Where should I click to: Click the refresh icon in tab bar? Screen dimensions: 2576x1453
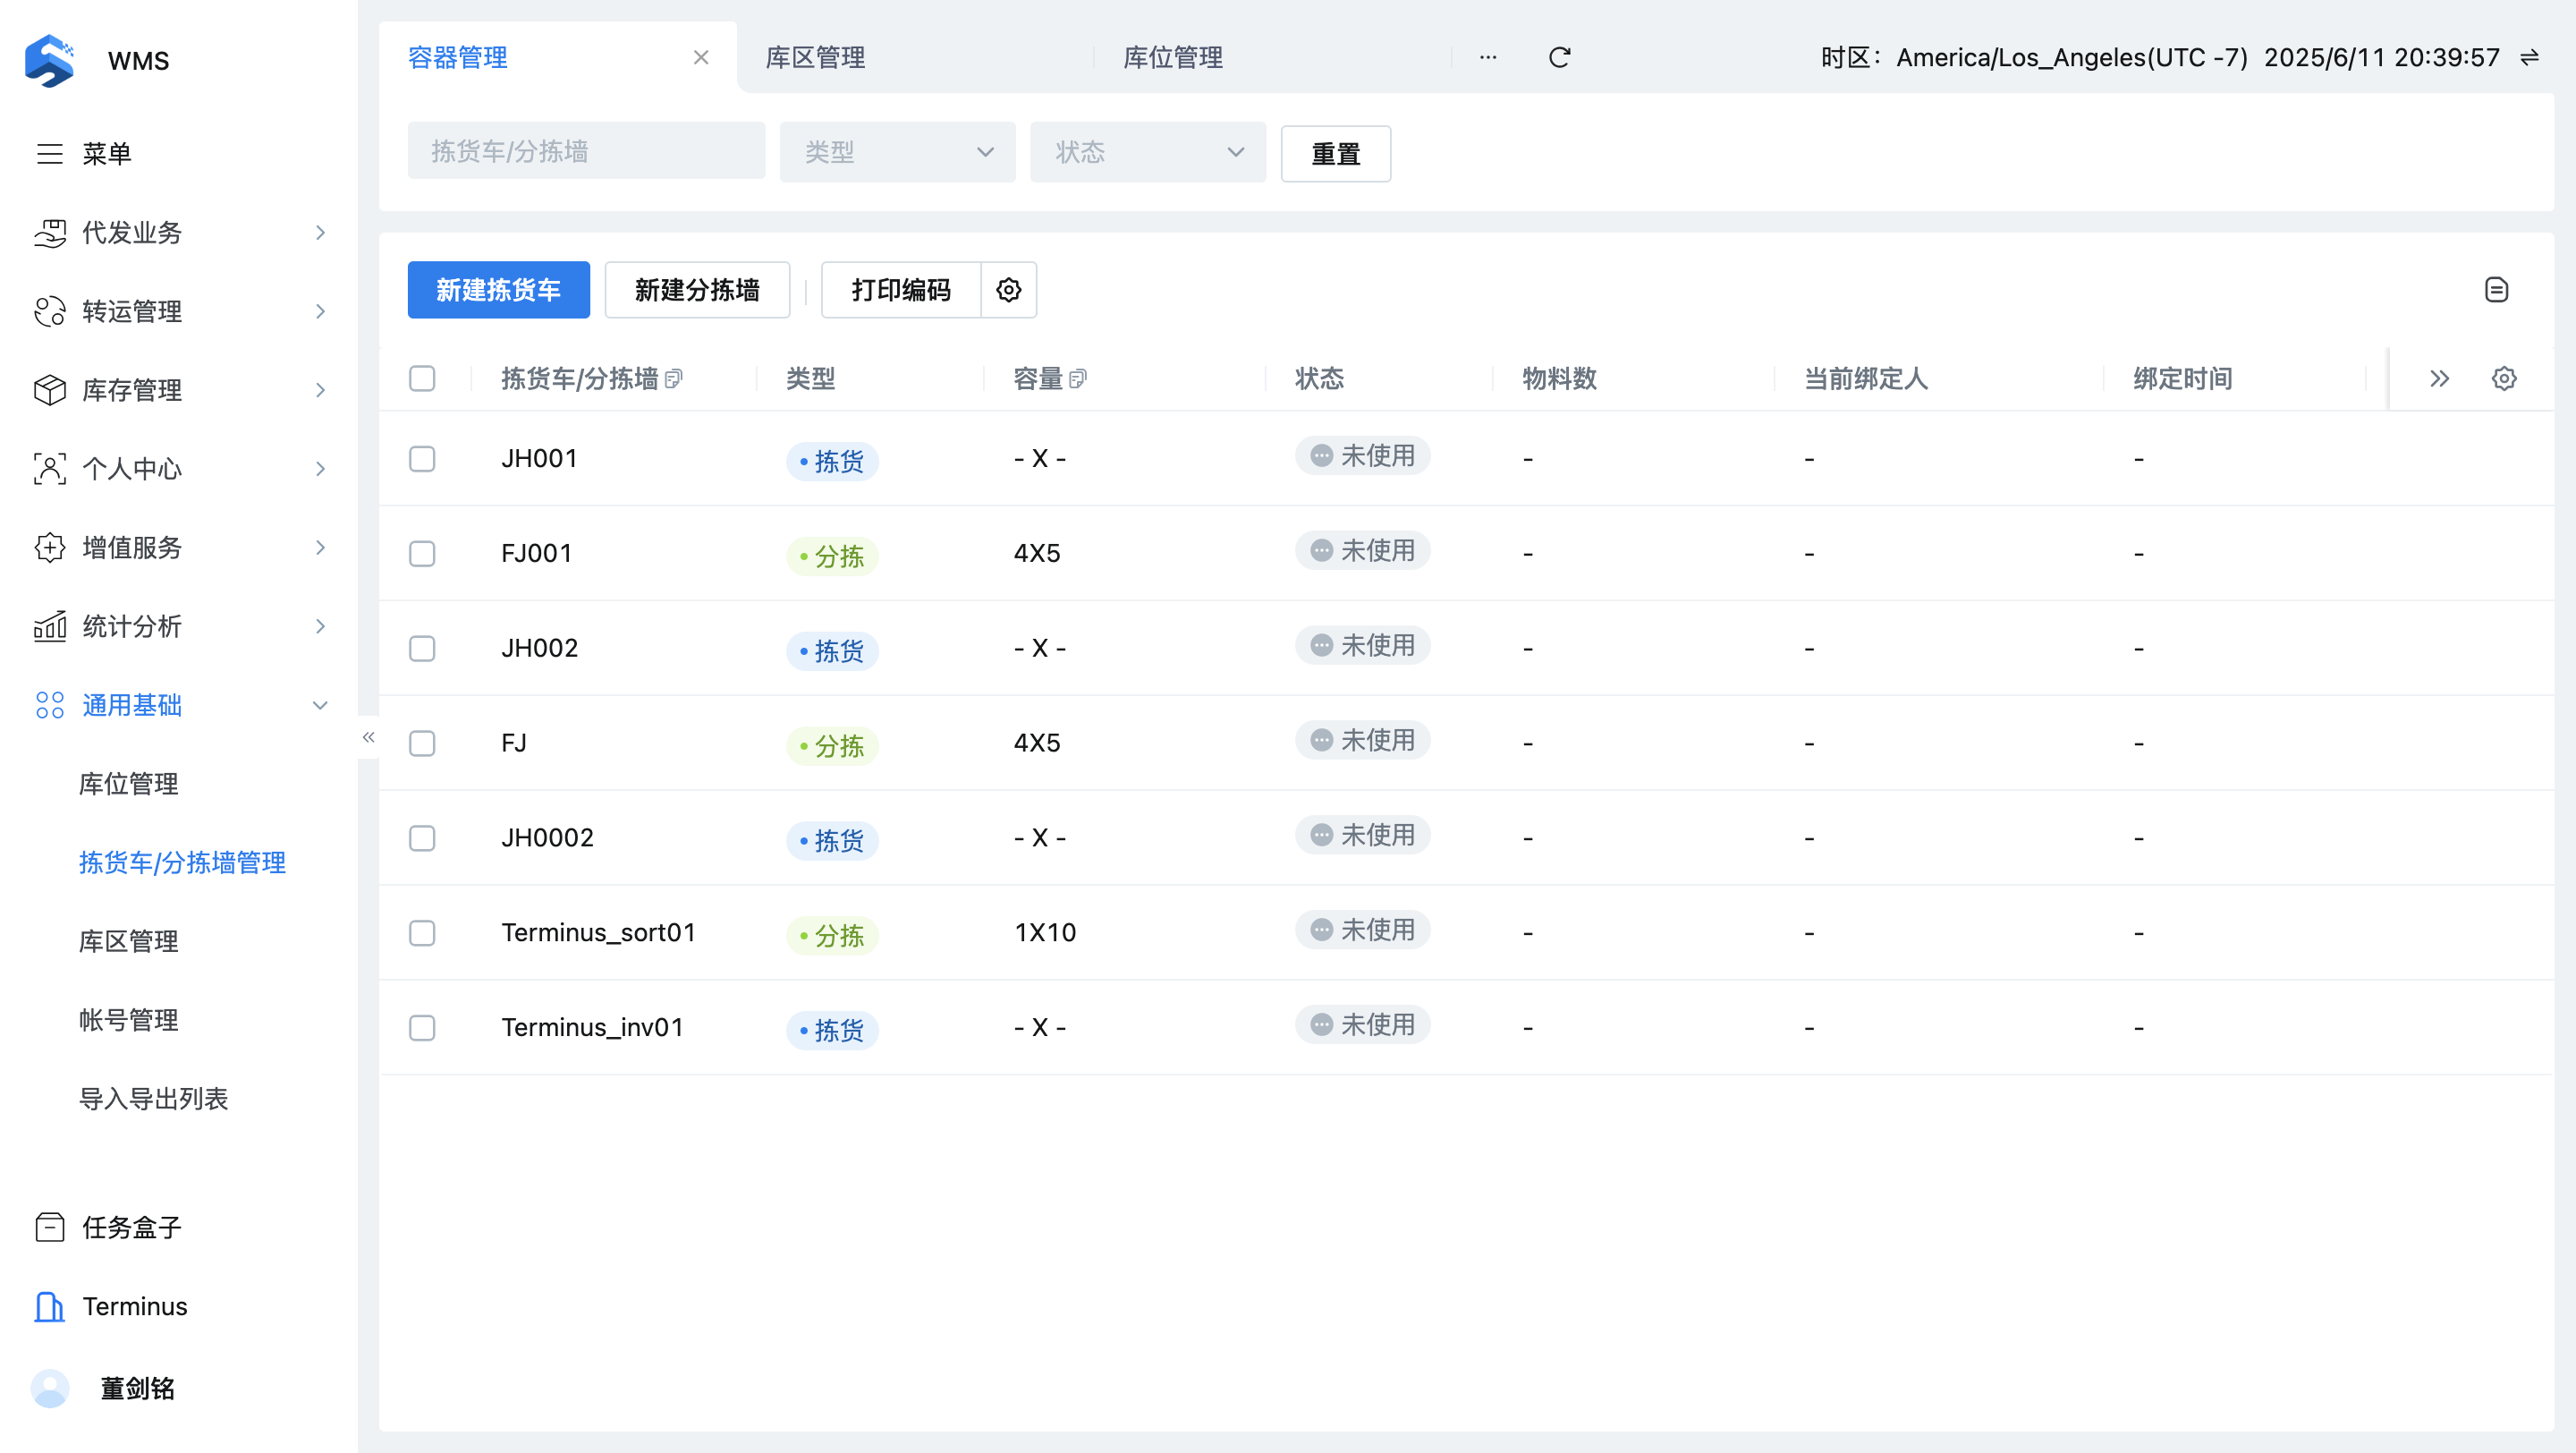click(x=1559, y=57)
